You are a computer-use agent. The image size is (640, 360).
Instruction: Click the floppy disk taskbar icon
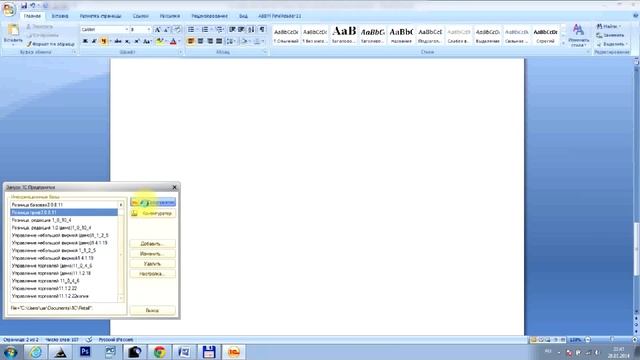(x=209, y=351)
